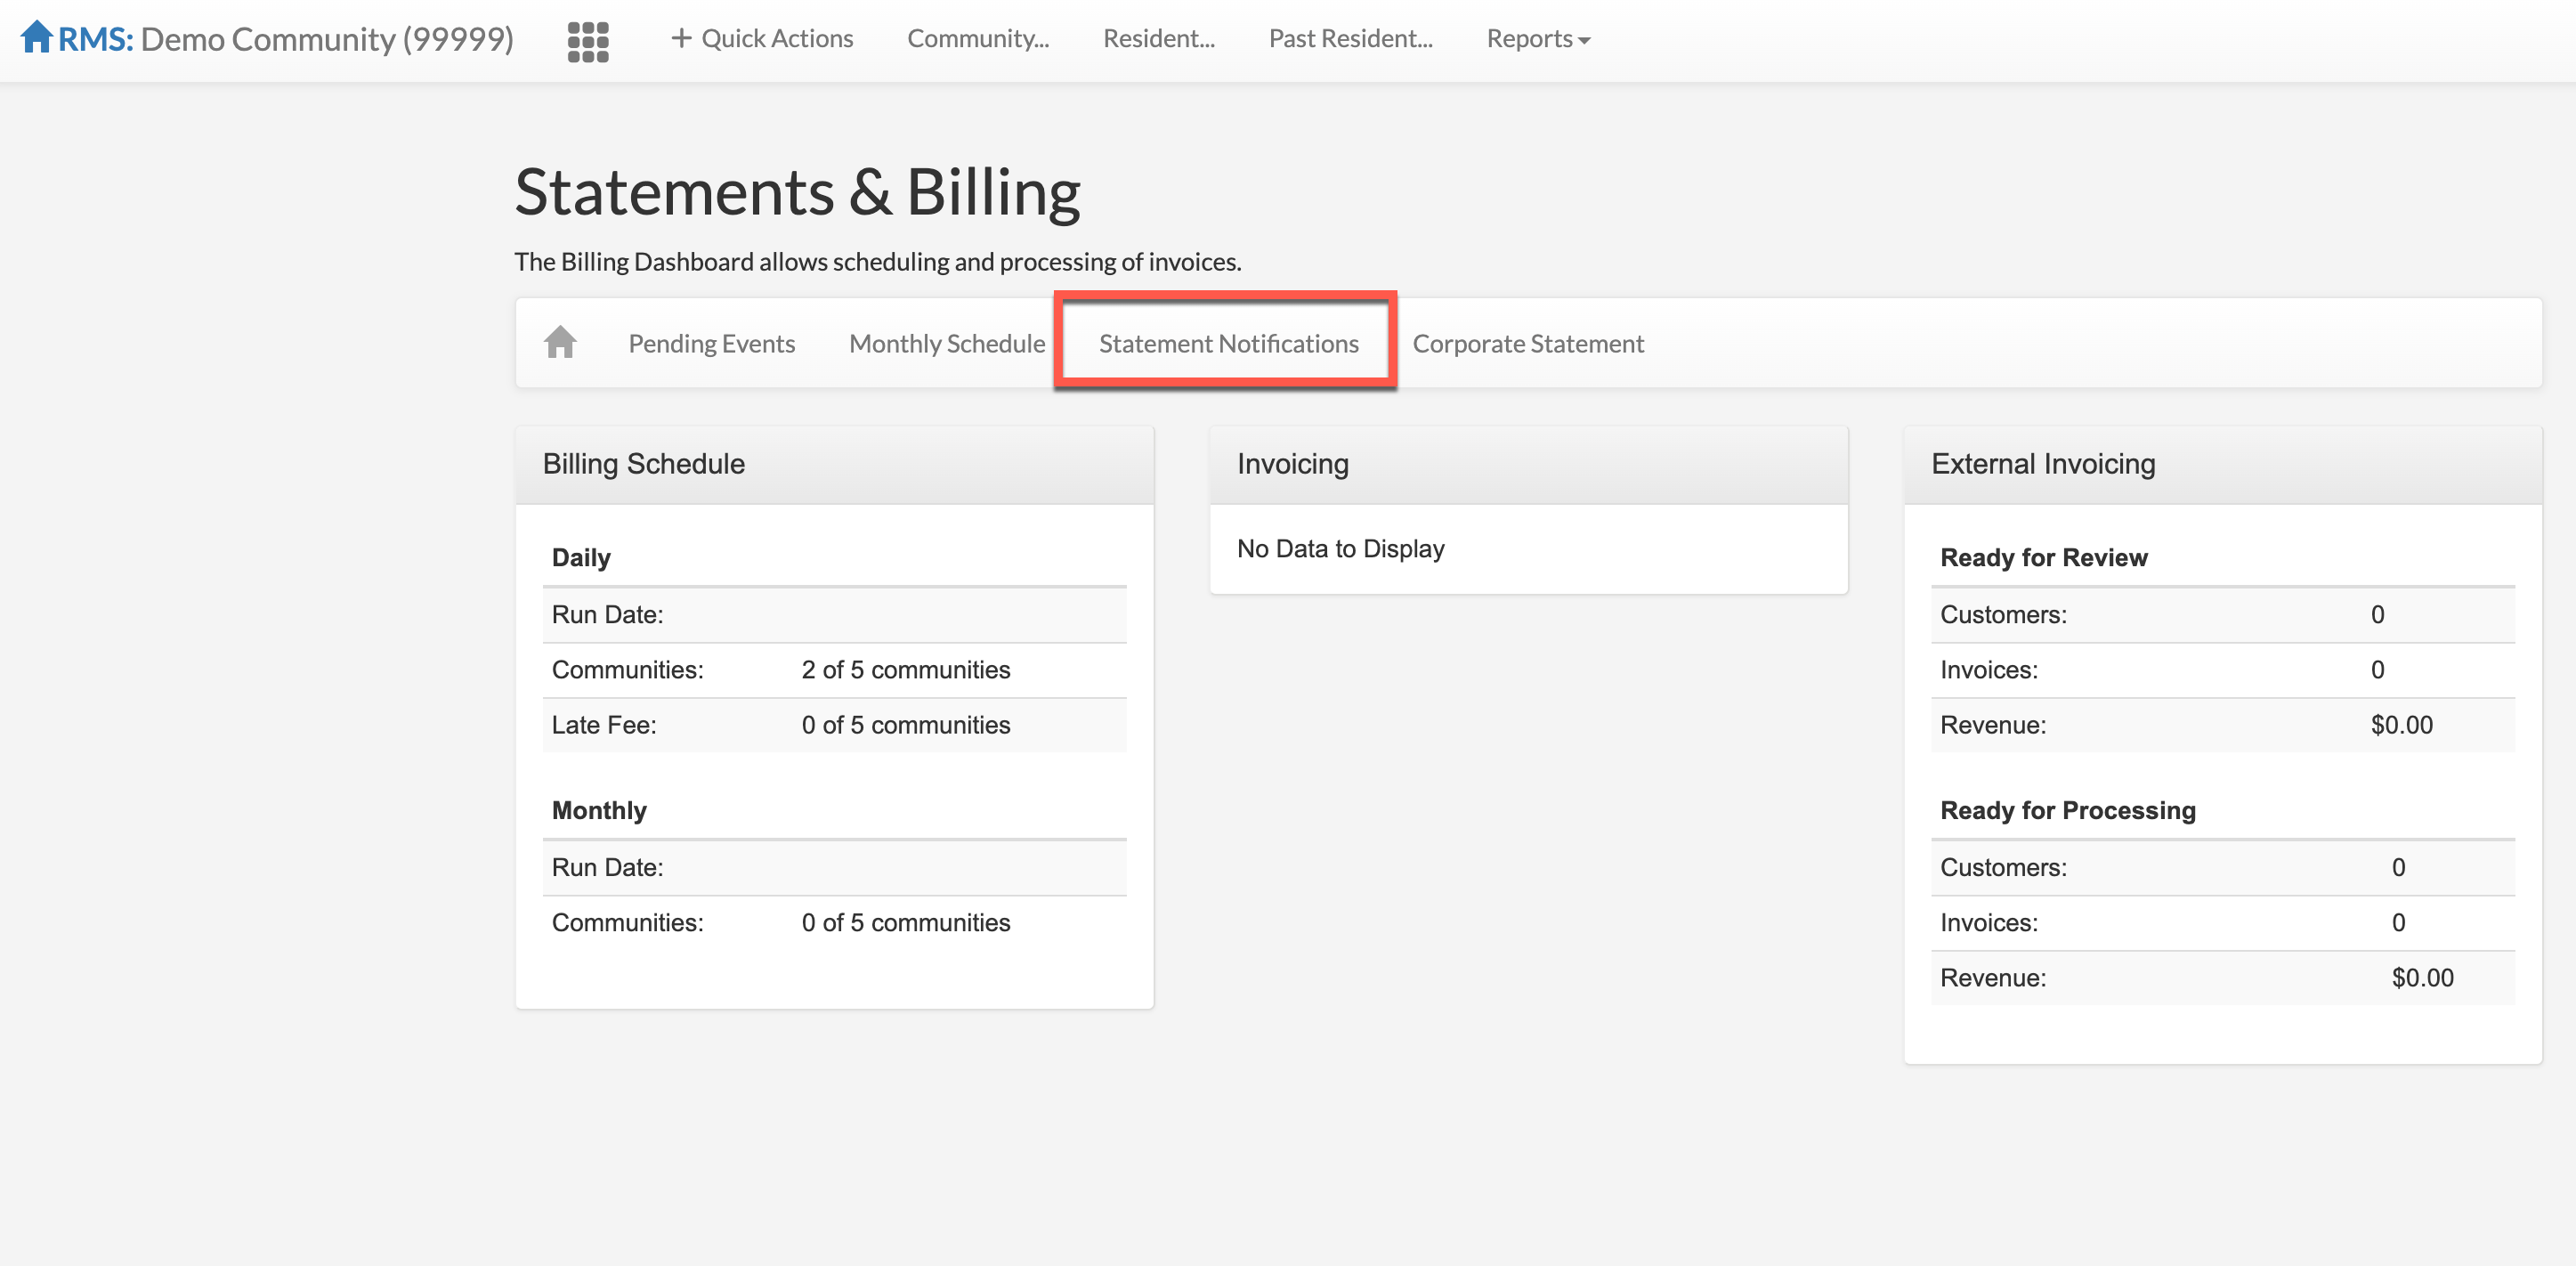The image size is (2576, 1266).
Task: Select the Daily Late Fee row
Action: pos(833,725)
